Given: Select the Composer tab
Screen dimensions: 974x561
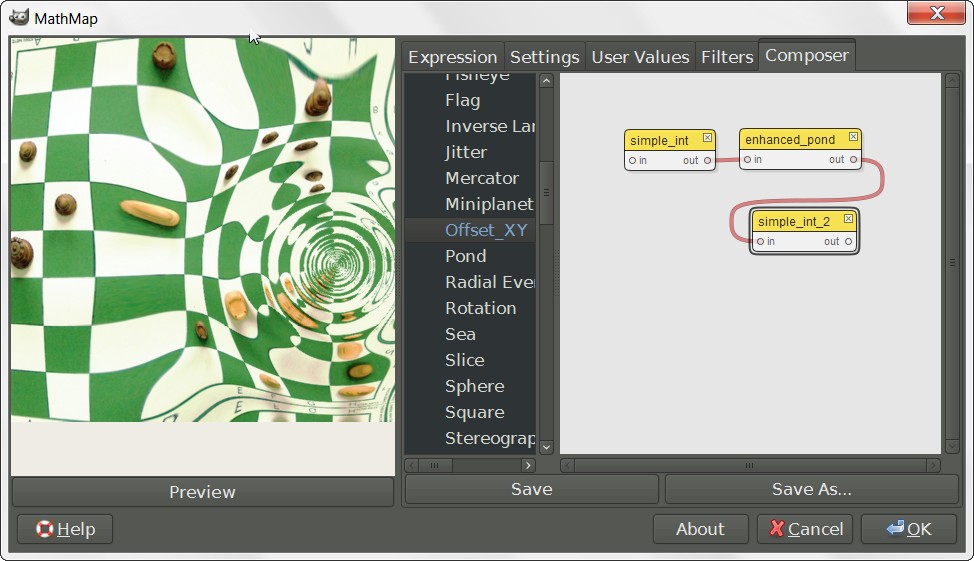Looking at the screenshot, I should (807, 55).
